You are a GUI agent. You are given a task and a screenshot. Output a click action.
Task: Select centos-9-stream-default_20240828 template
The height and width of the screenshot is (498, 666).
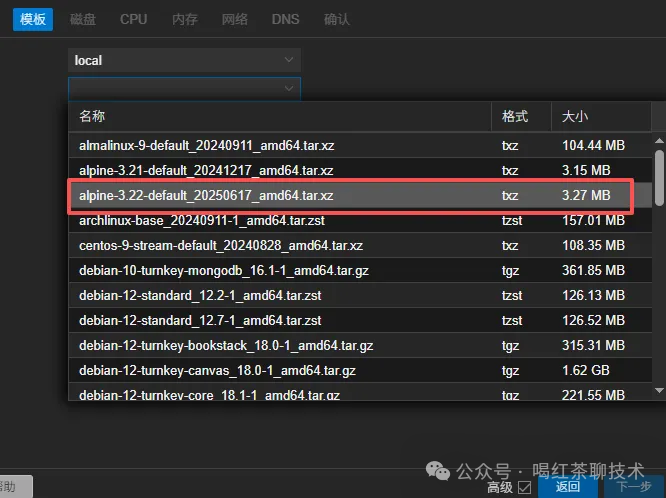point(360,246)
